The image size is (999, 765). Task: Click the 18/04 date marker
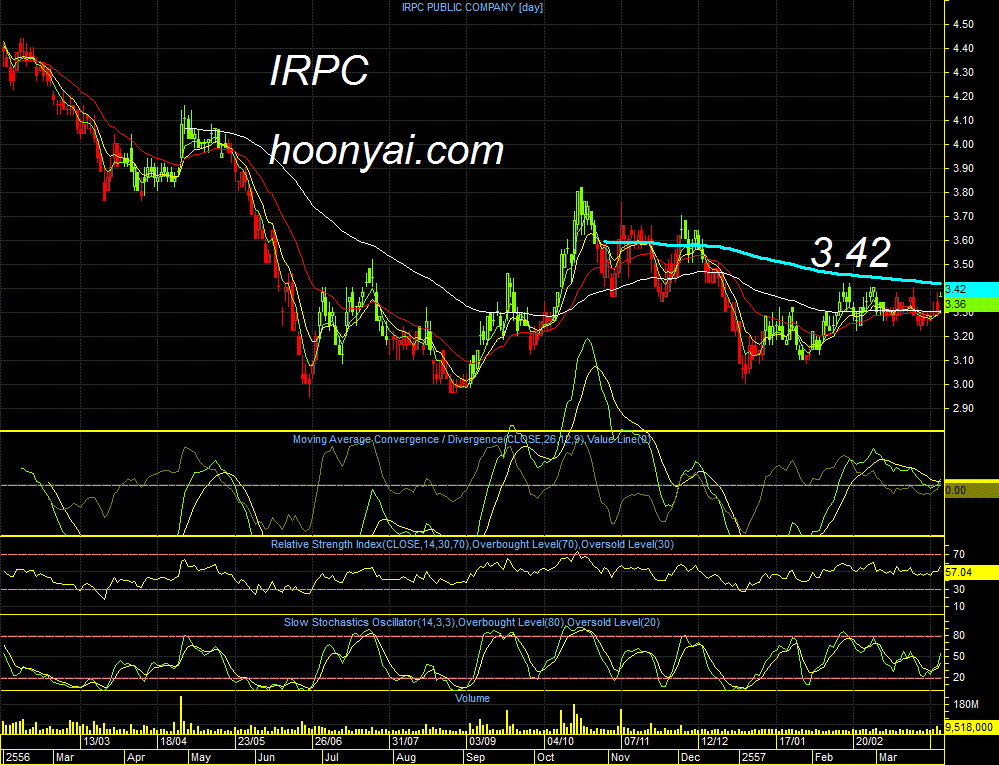tap(174, 741)
